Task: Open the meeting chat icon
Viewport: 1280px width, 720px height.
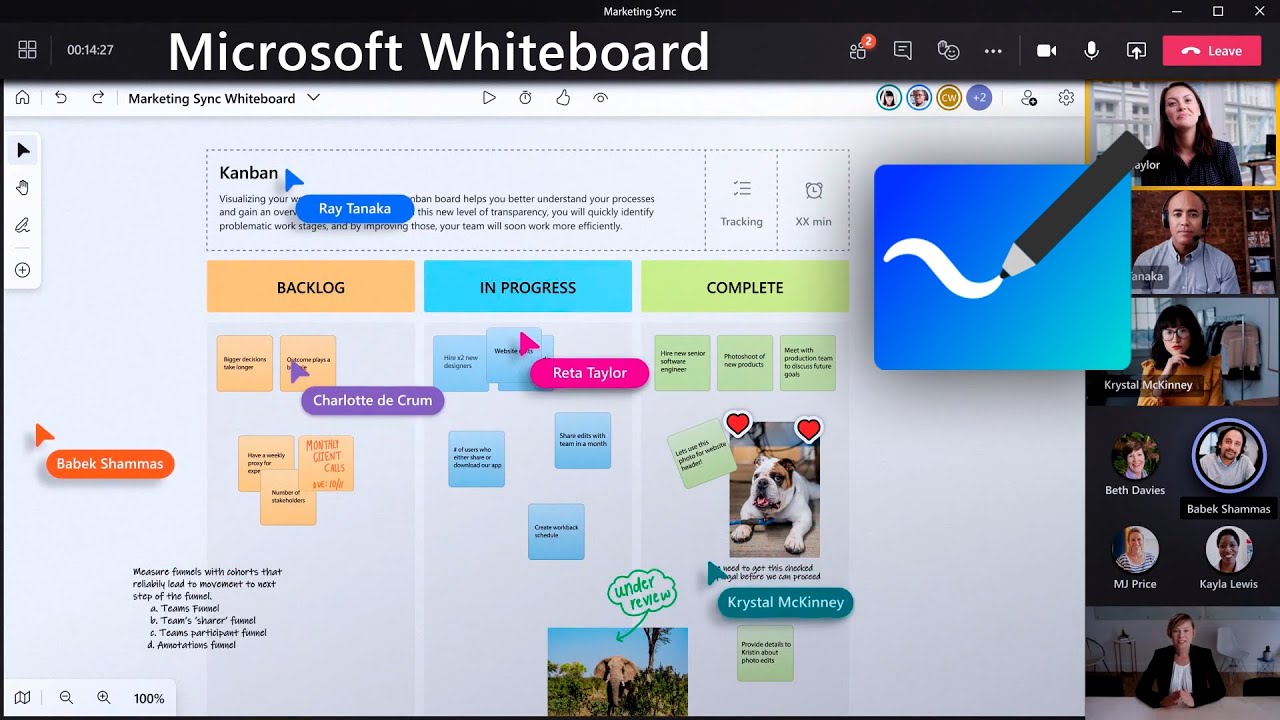Action: tap(903, 50)
